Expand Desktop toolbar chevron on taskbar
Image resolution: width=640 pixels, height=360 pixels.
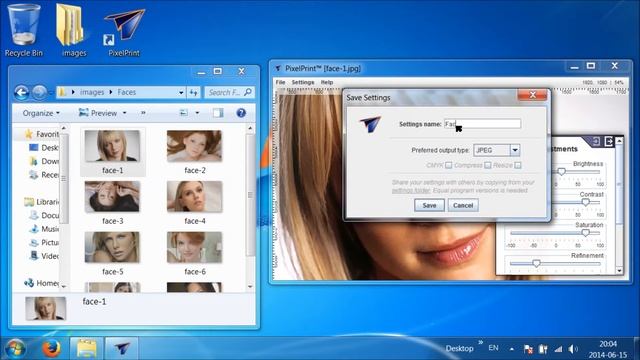[x=480, y=343]
